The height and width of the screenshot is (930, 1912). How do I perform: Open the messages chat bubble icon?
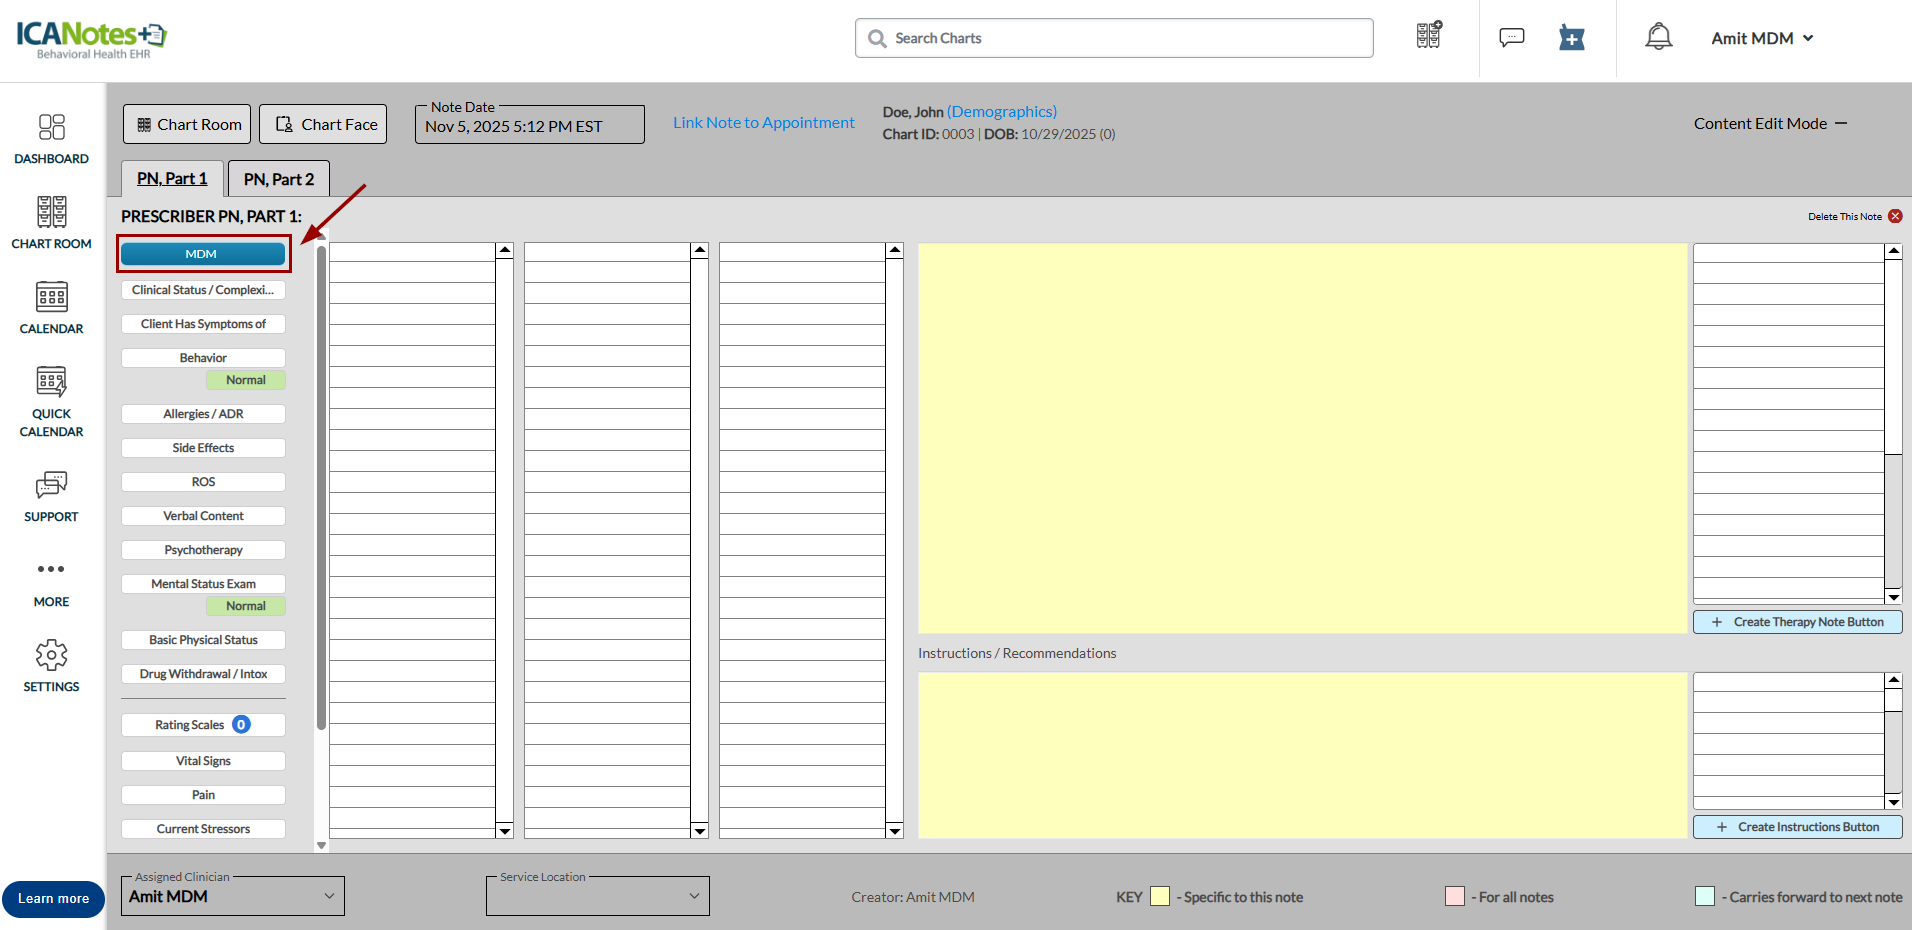coord(1511,37)
